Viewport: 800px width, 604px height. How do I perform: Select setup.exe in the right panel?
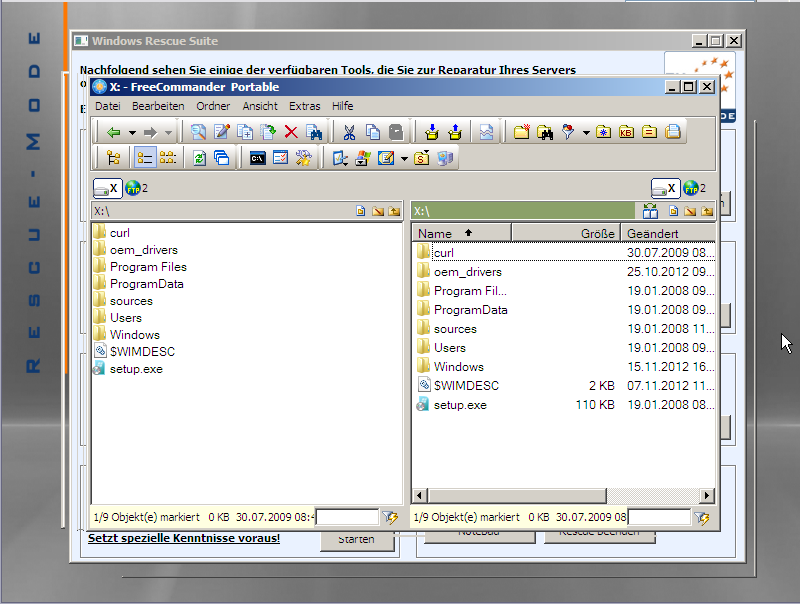[x=460, y=405]
